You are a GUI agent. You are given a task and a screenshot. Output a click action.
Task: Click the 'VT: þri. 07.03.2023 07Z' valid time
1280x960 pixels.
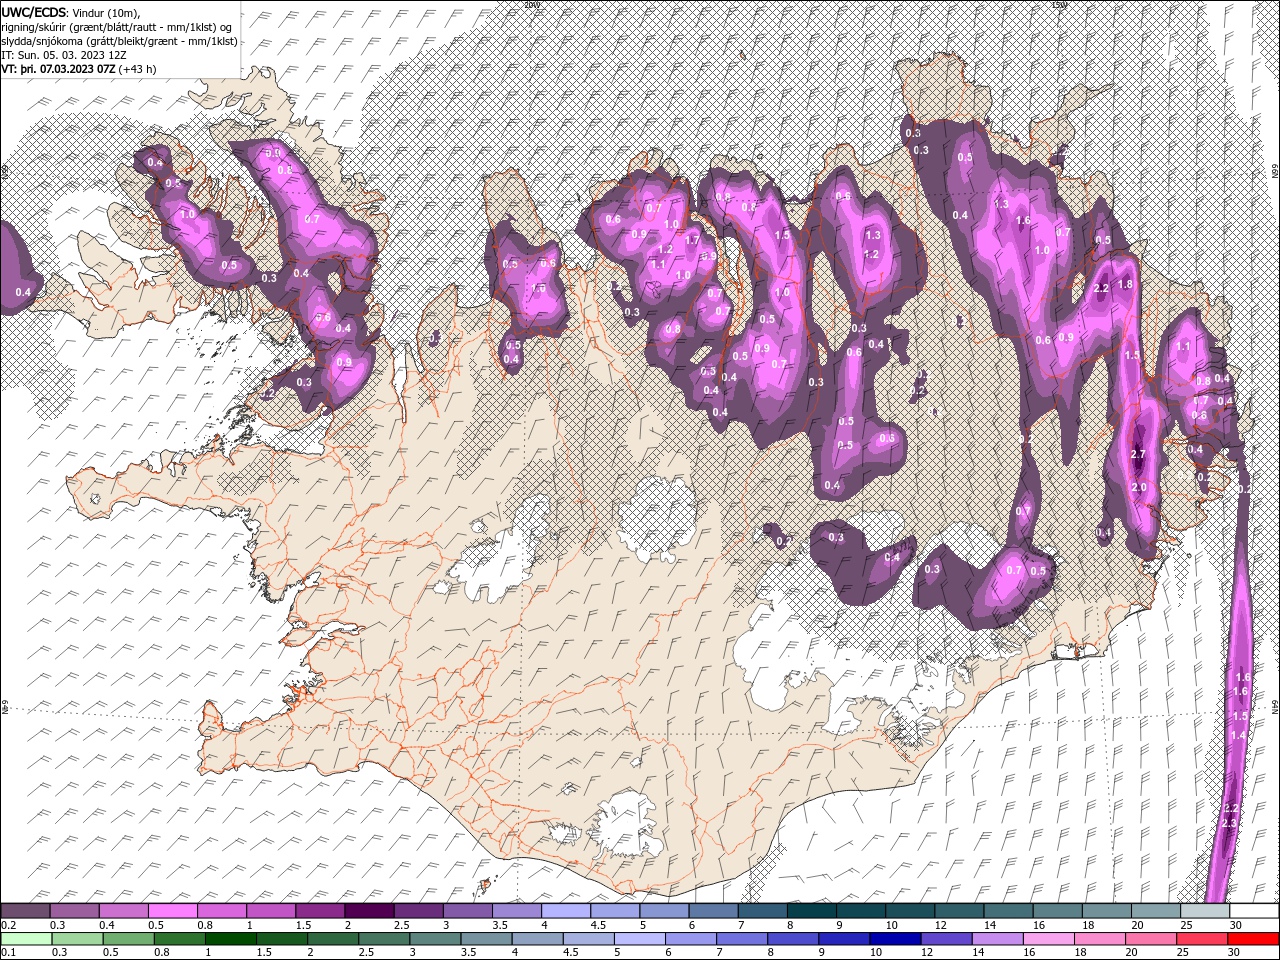click(x=58, y=69)
